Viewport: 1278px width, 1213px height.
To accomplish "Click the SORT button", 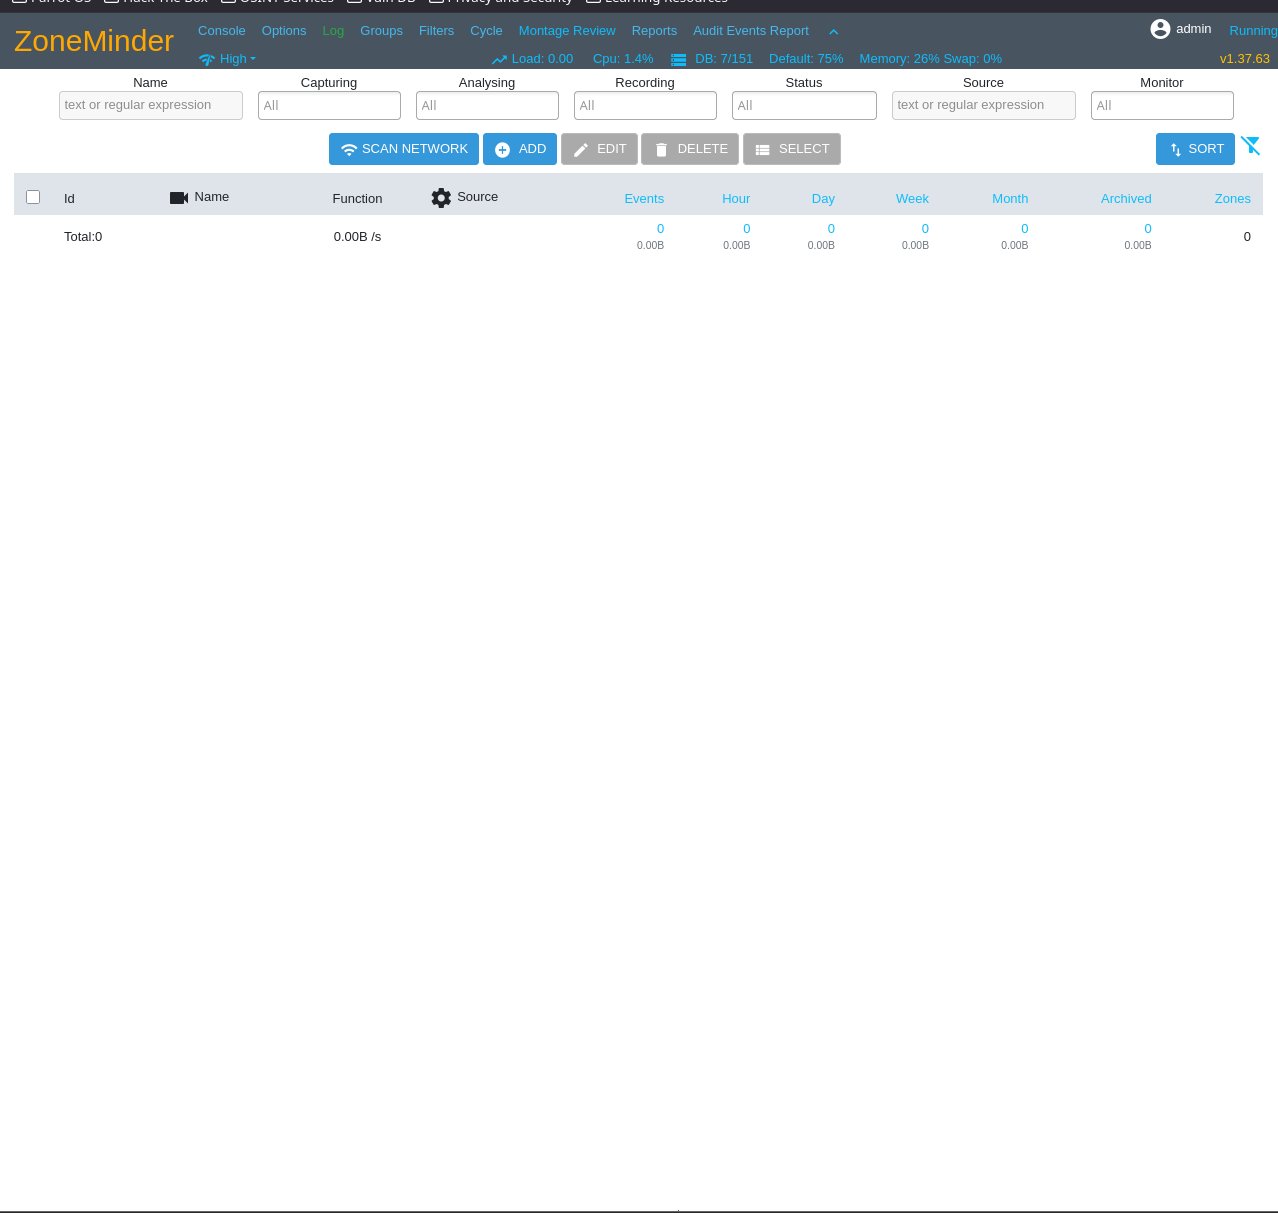I will 1195,149.
